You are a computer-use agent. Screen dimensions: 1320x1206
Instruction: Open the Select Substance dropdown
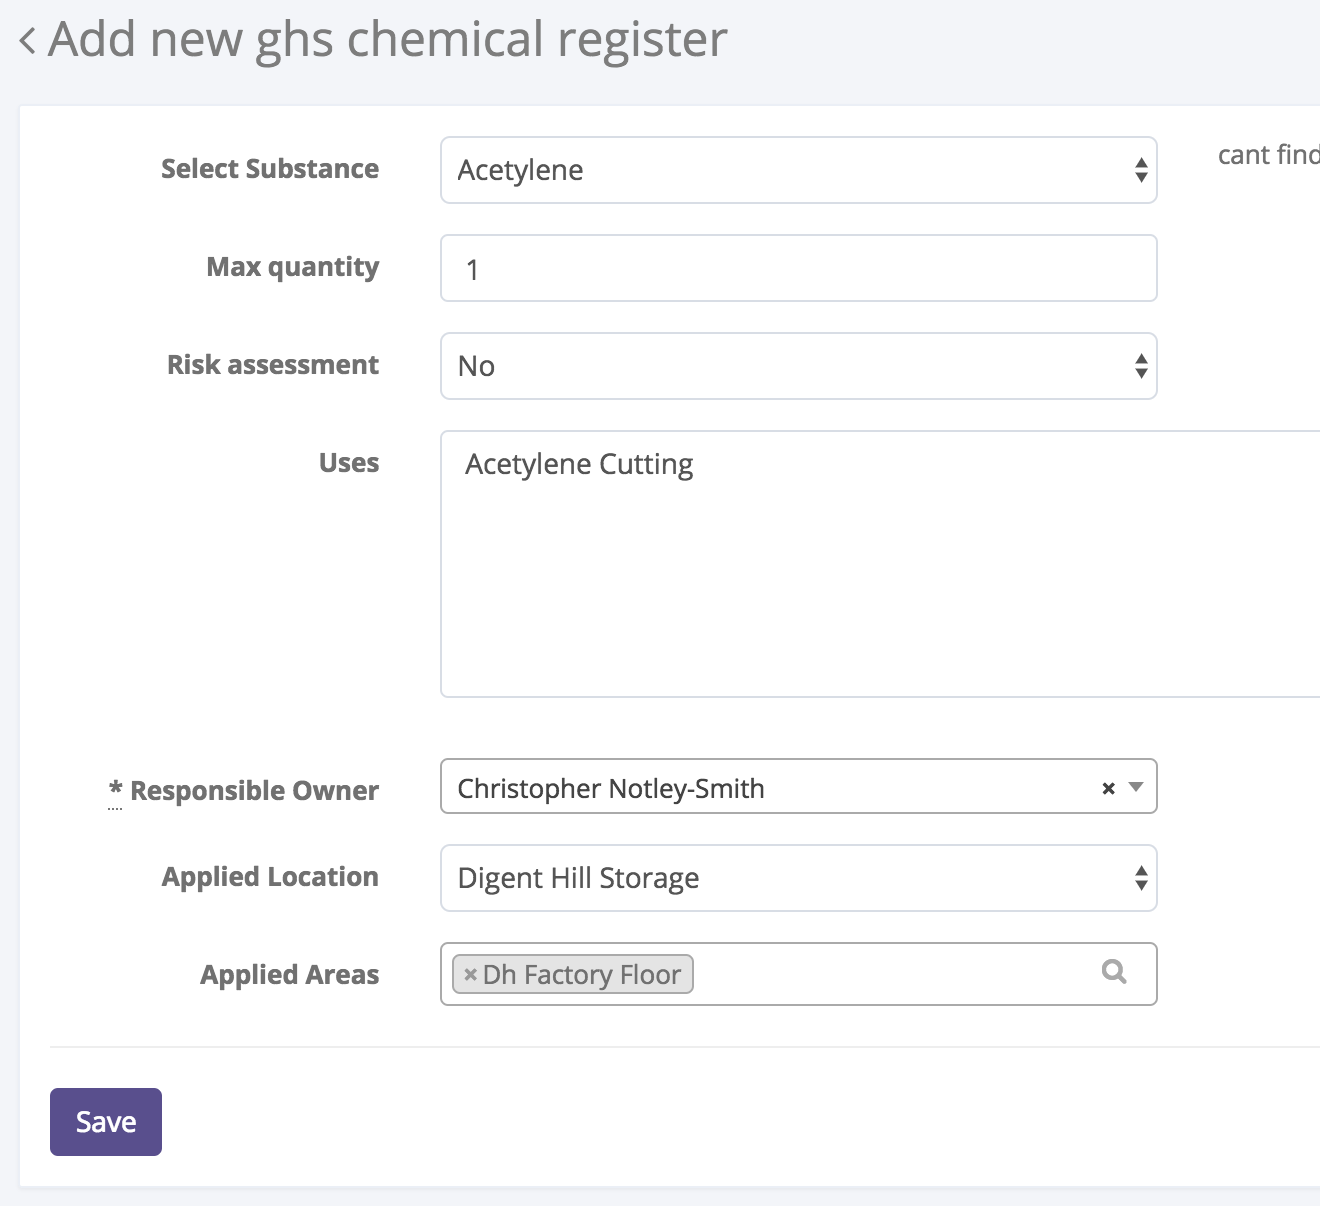pos(798,170)
